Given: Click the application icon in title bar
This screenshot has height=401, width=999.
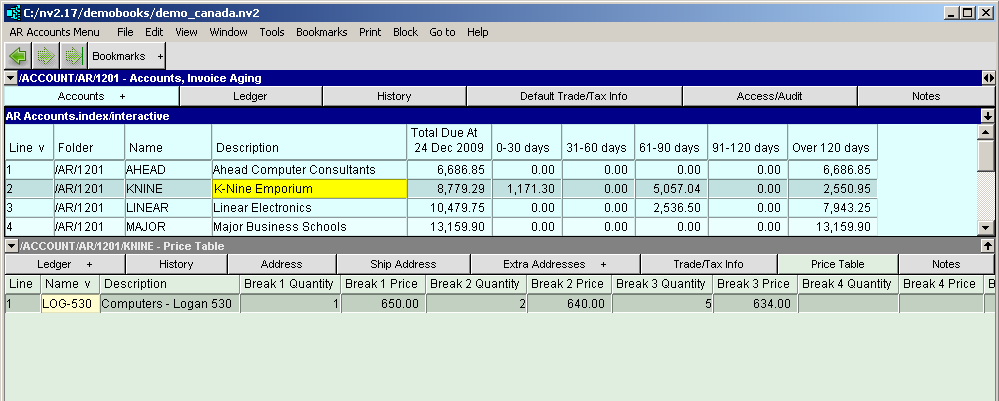Looking at the screenshot, I should click(11, 13).
